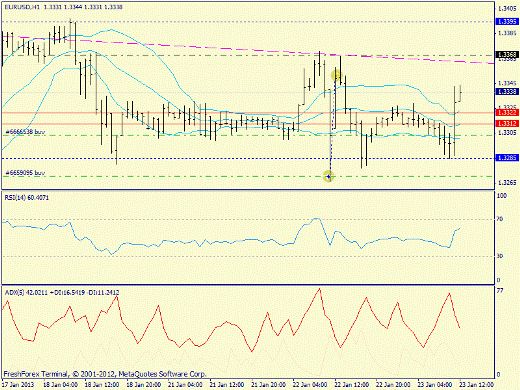The height and width of the screenshot is (390, 520).
Task: Select the blue 1.3395 price label
Action: (x=507, y=22)
